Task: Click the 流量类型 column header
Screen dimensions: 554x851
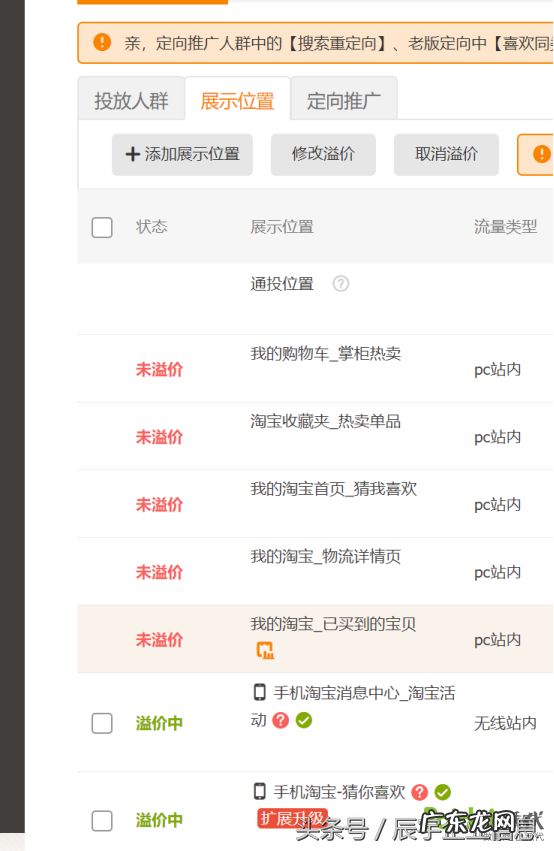Action: 506,227
